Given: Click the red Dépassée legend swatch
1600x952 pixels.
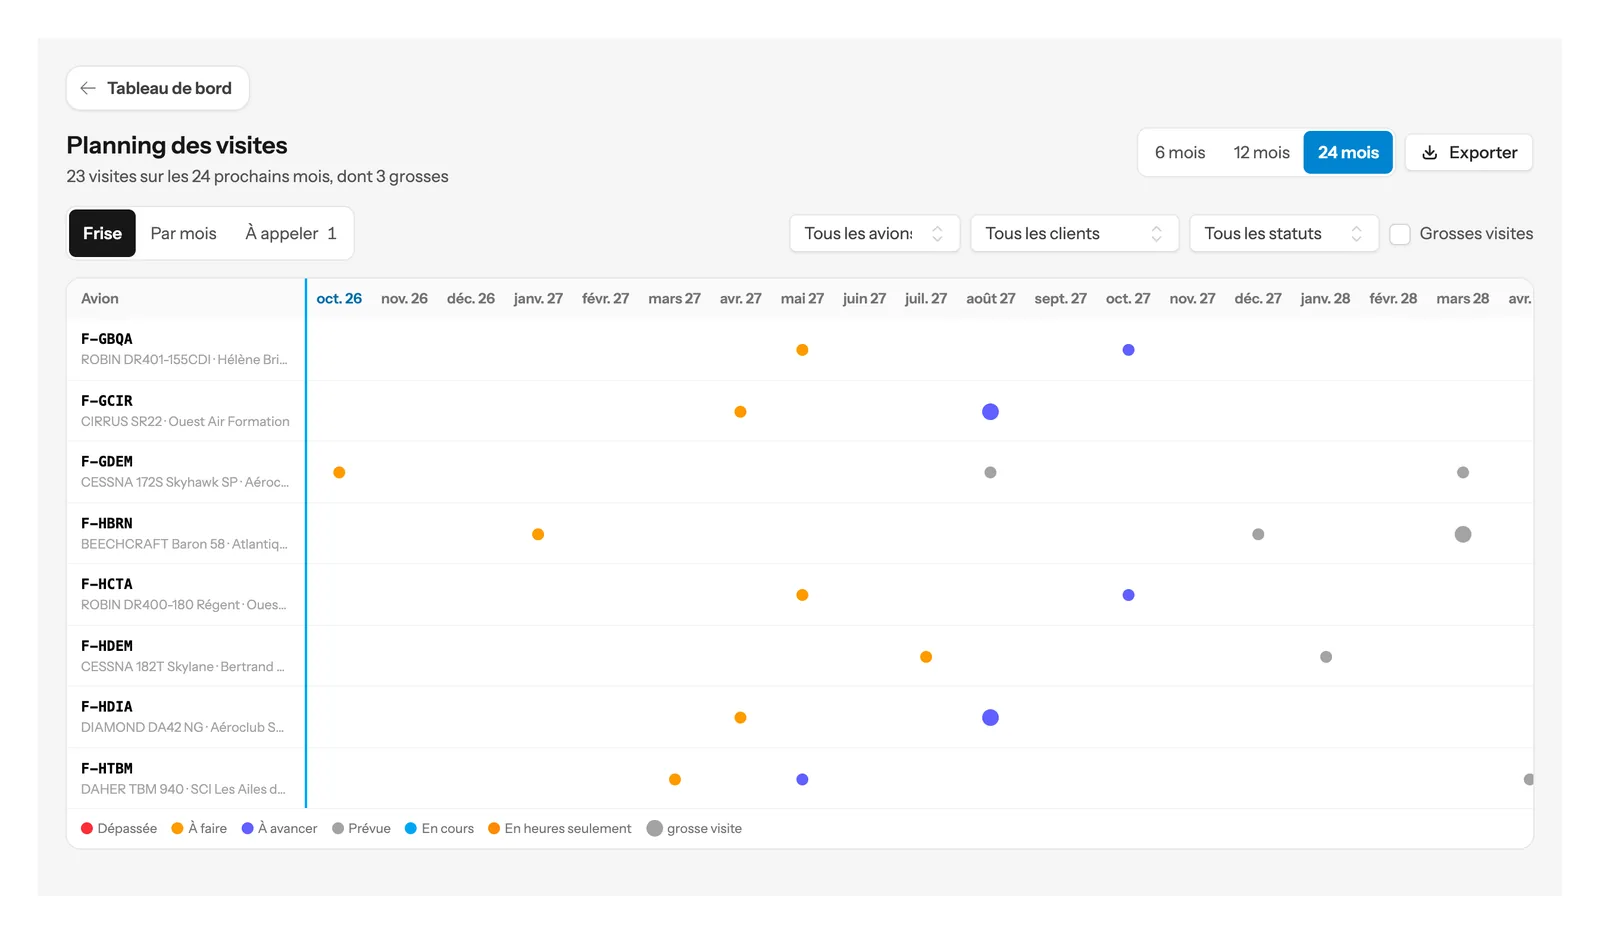Looking at the screenshot, I should pyautogui.click(x=87, y=829).
